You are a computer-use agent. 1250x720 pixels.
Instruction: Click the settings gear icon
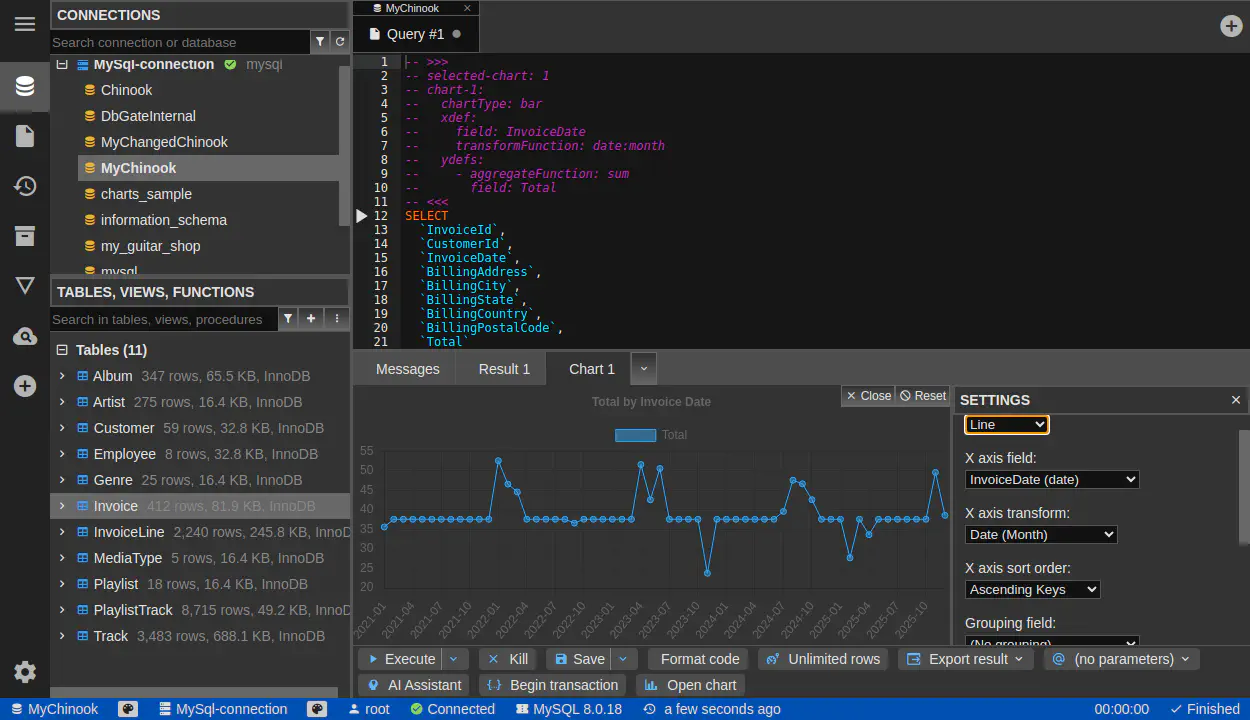point(25,672)
